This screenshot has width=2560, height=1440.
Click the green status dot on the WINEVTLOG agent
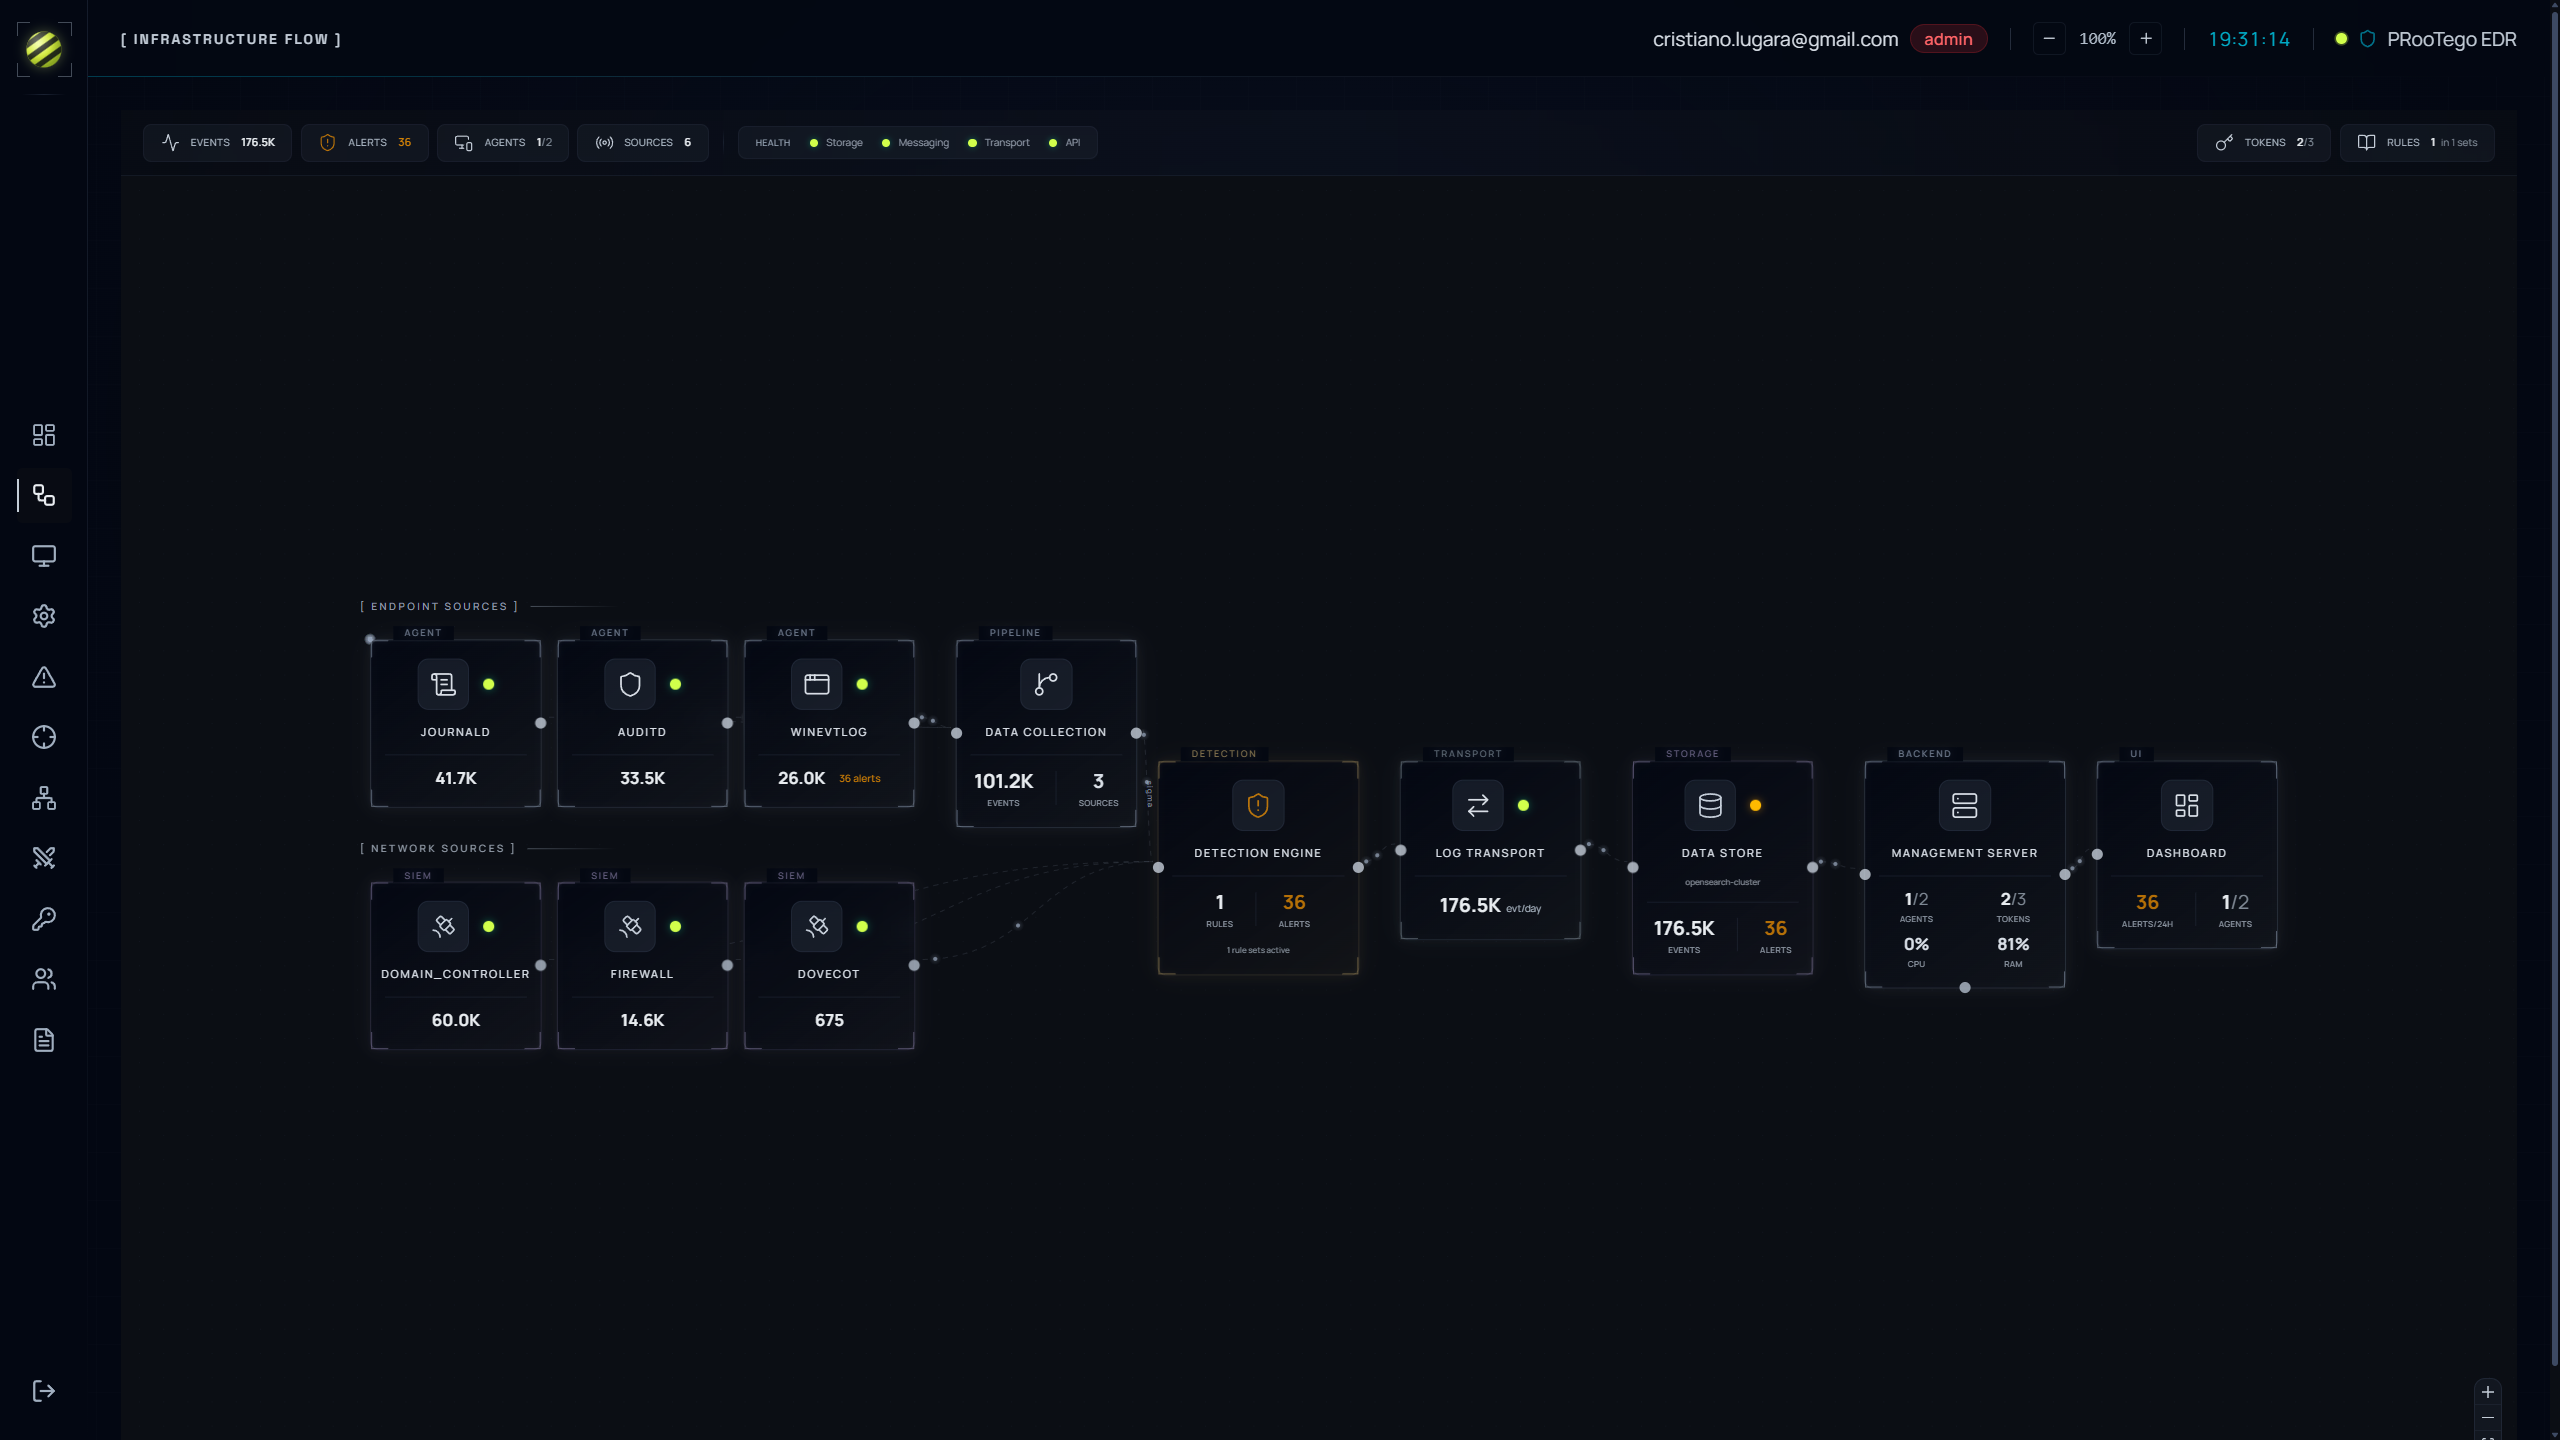pos(861,684)
